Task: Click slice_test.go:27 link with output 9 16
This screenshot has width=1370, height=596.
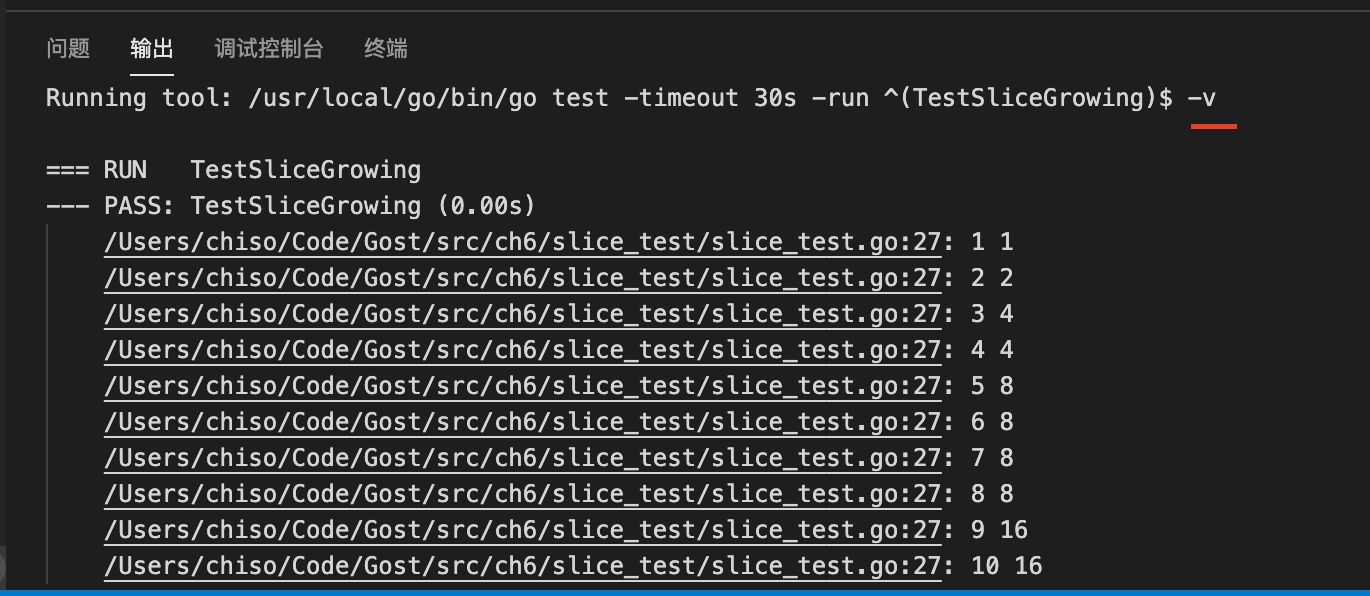Action: click(522, 530)
